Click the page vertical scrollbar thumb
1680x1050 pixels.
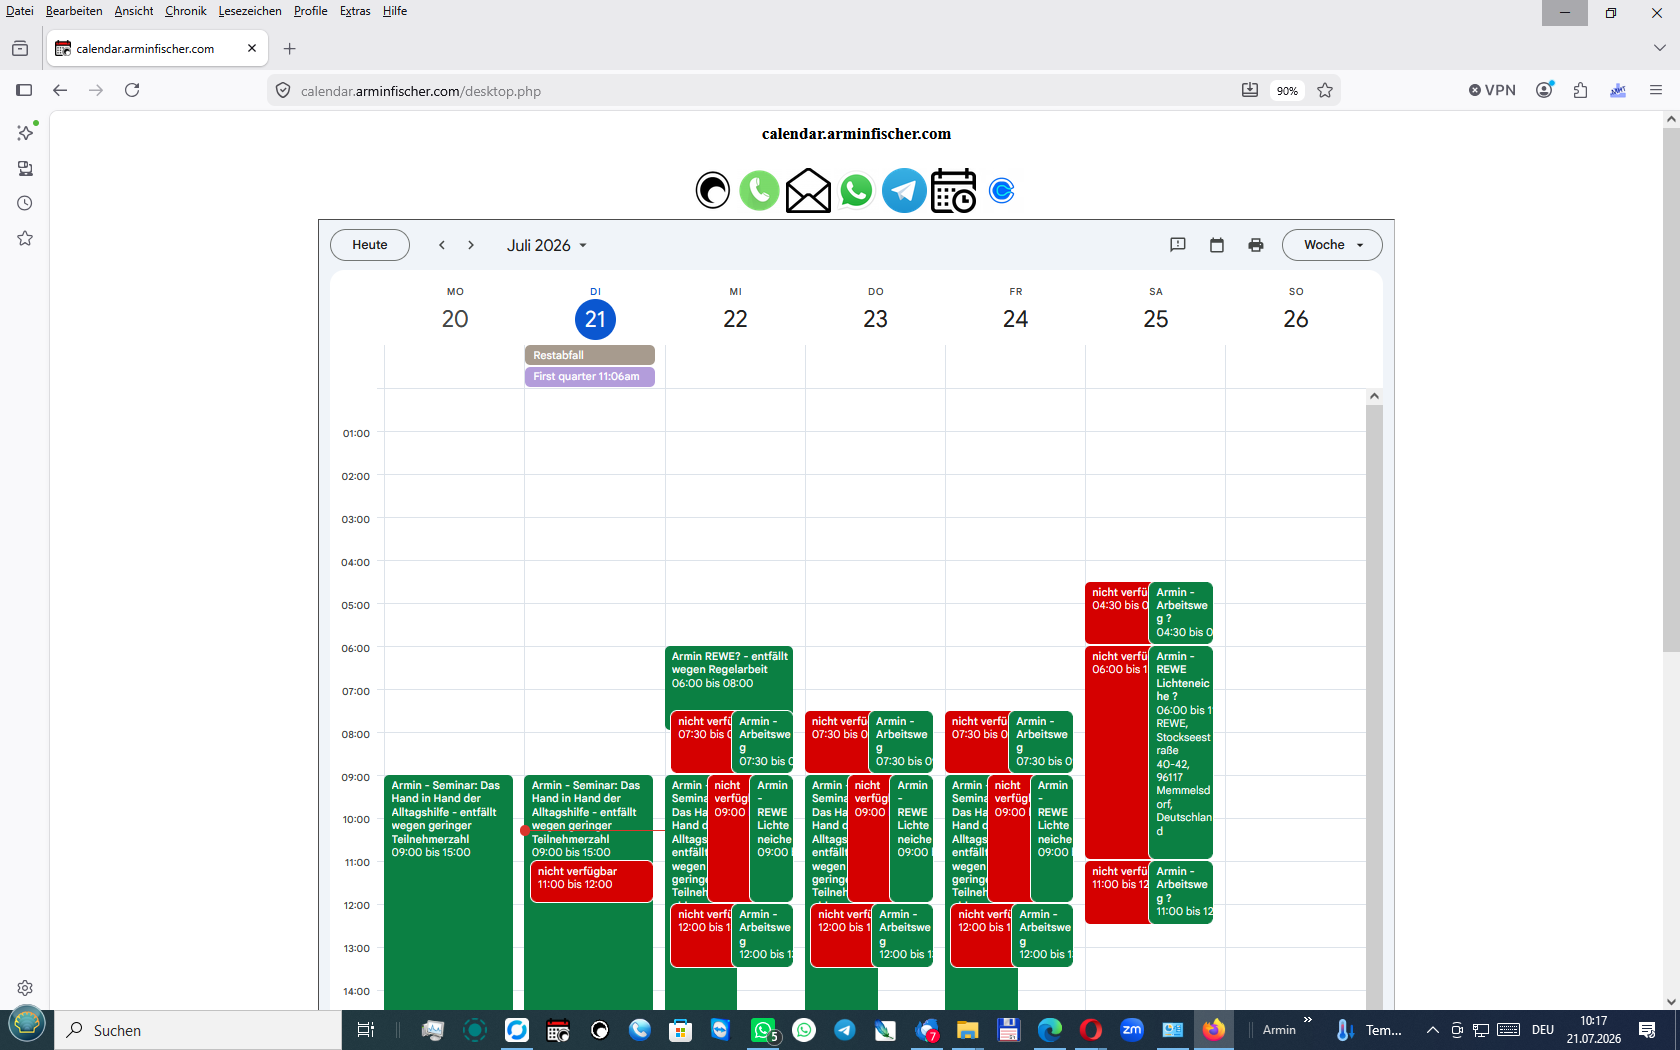[x=1671, y=390]
